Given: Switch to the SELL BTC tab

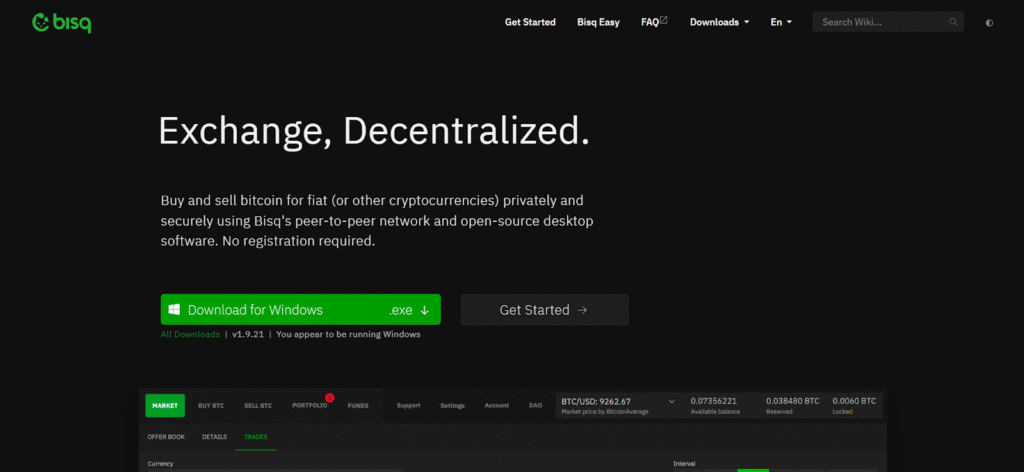Looking at the screenshot, I should tap(258, 406).
